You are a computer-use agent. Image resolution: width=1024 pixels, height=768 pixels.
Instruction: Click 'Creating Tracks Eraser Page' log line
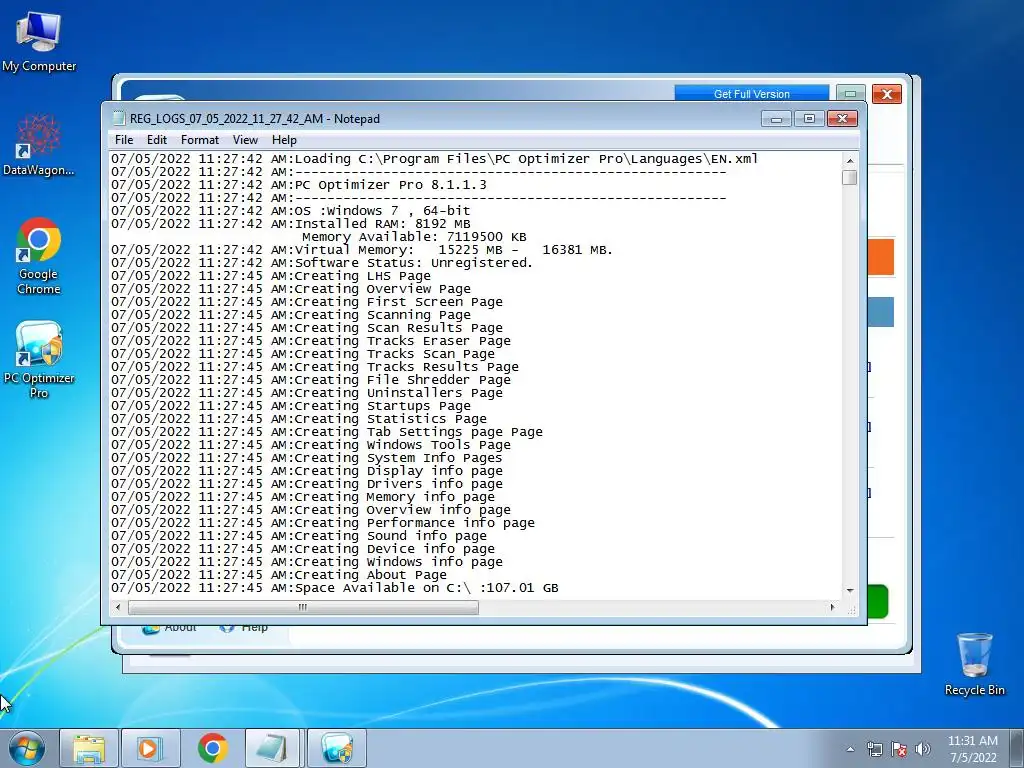tap(311, 341)
